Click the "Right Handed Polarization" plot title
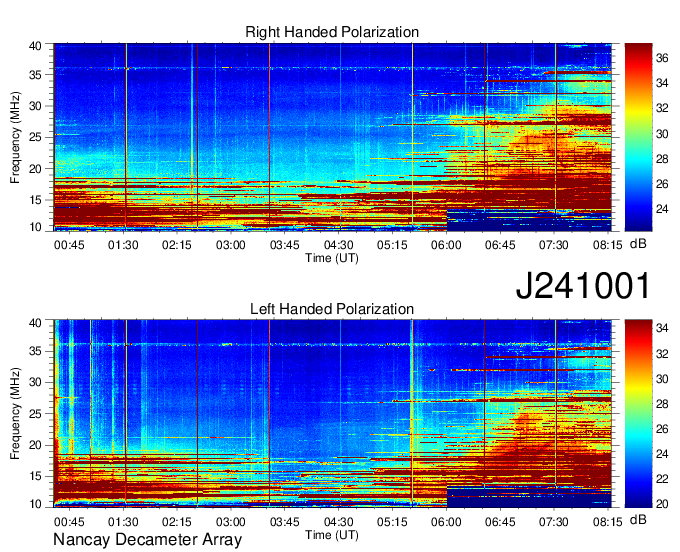Viewport: 680px width, 552px height. [x=332, y=32]
